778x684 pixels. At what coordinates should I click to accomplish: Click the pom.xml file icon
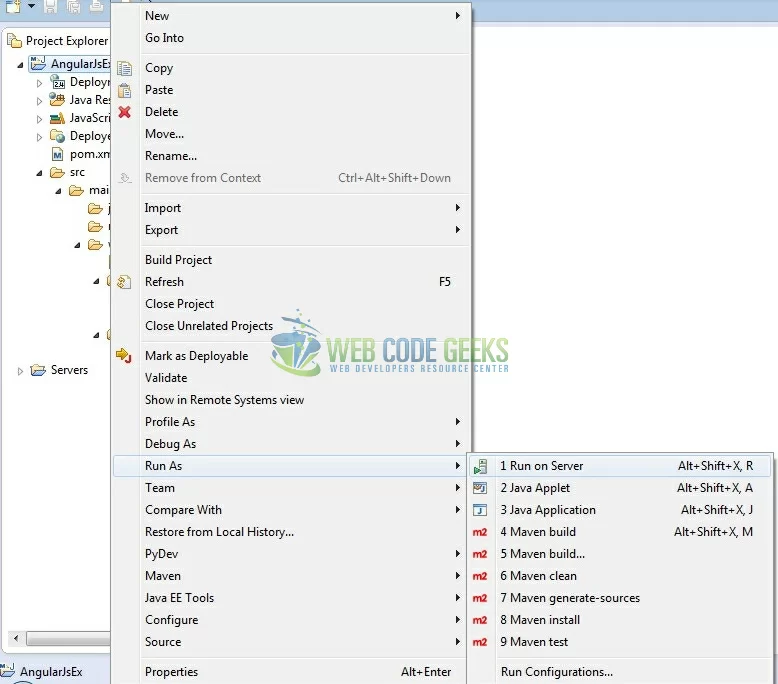pyautogui.click(x=58, y=155)
